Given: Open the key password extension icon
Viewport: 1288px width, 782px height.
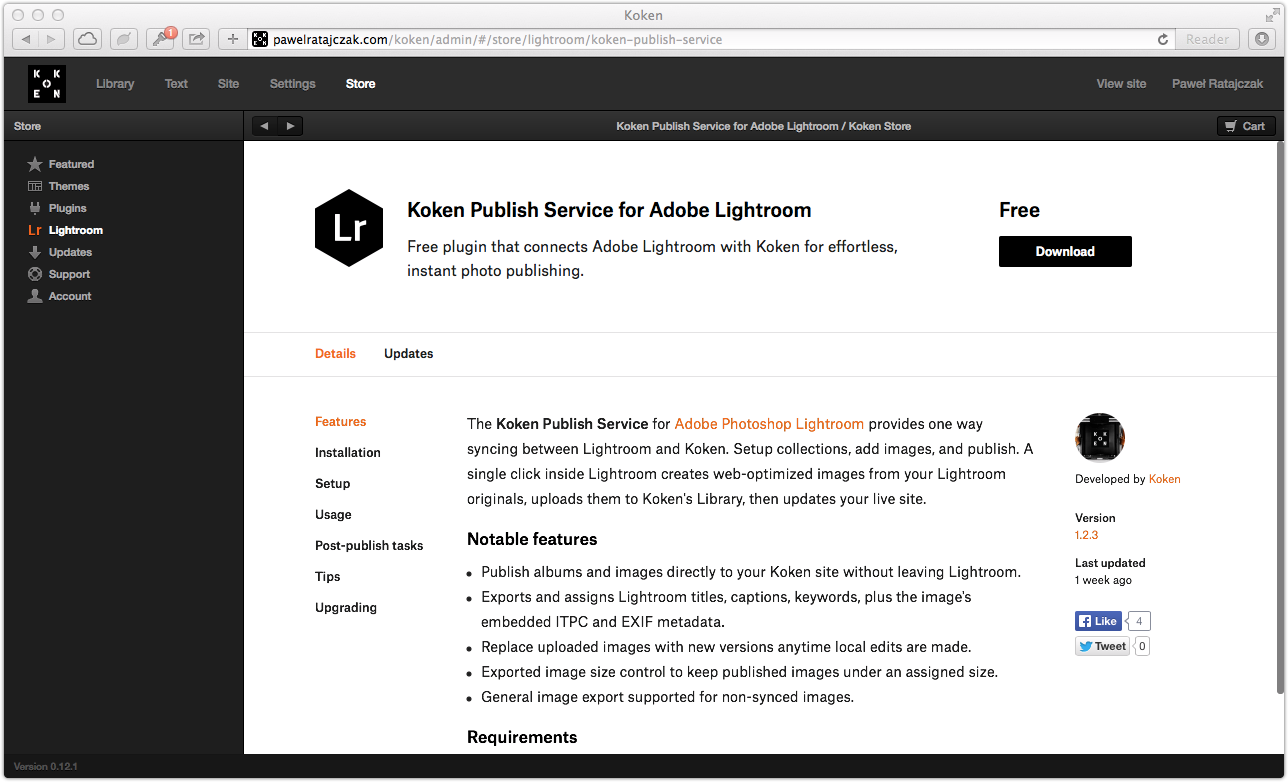Looking at the screenshot, I should tap(160, 39).
